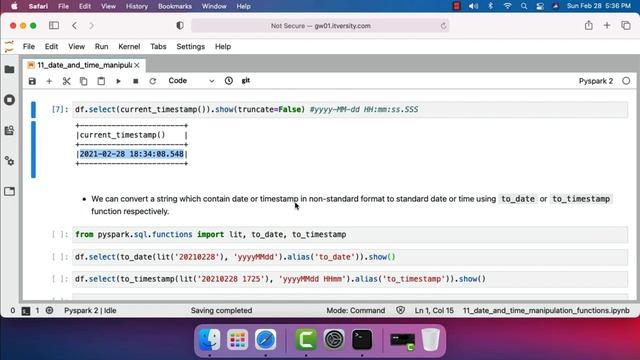Open Safari share icon
Screen dimensions: 640x360
[x=589, y=25]
